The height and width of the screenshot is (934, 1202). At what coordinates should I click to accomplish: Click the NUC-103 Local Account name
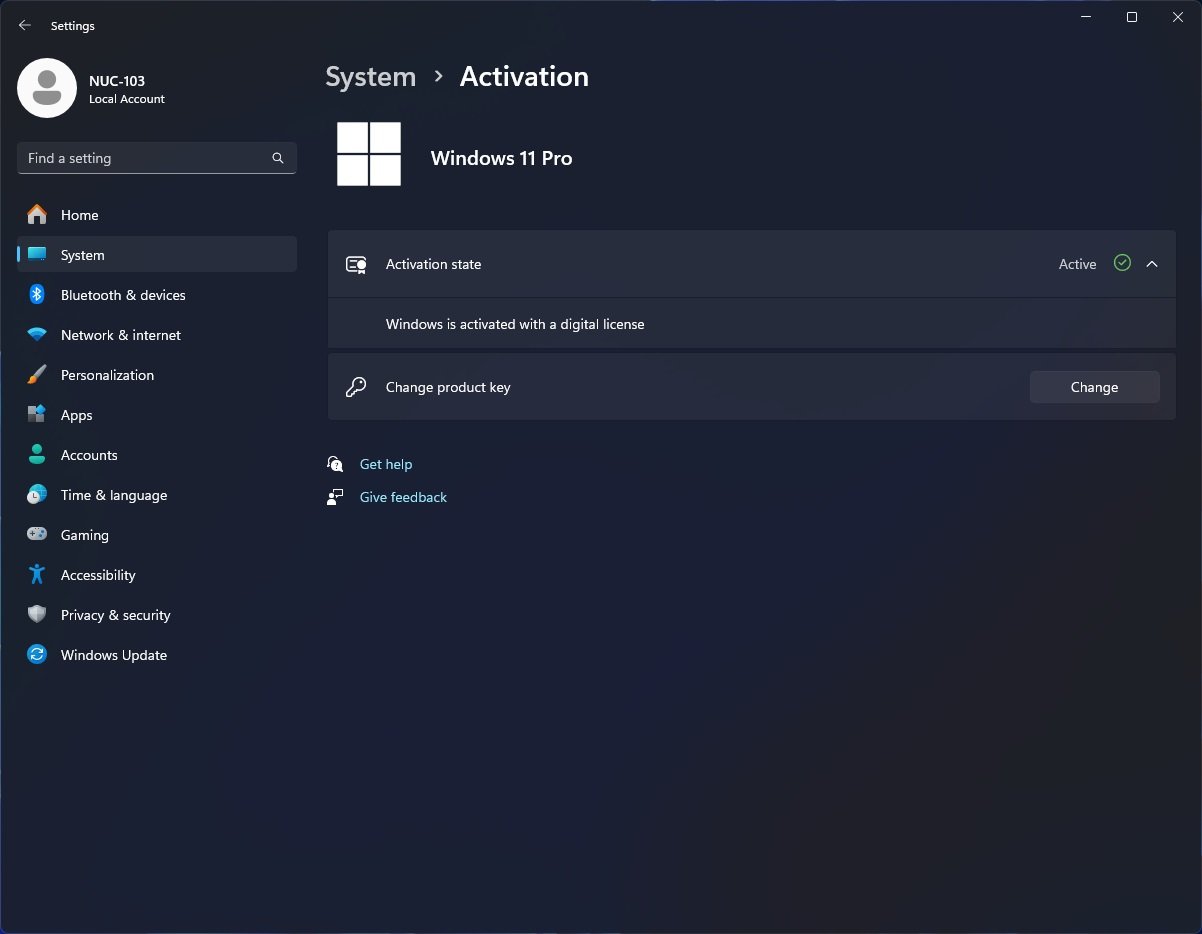[126, 89]
